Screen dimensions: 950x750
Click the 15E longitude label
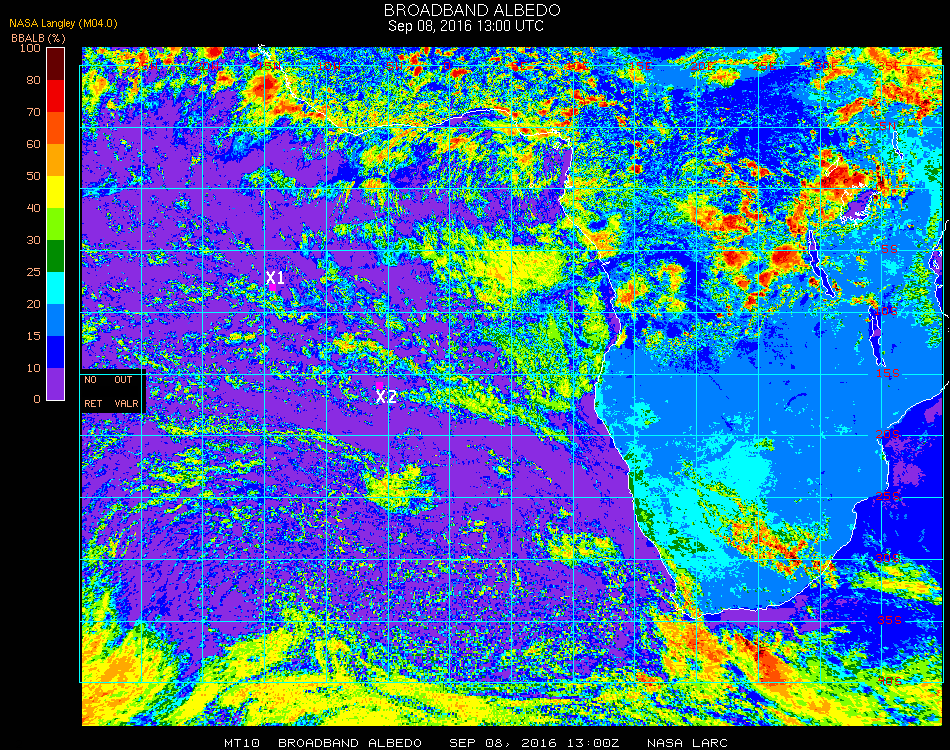[x=640, y=66]
